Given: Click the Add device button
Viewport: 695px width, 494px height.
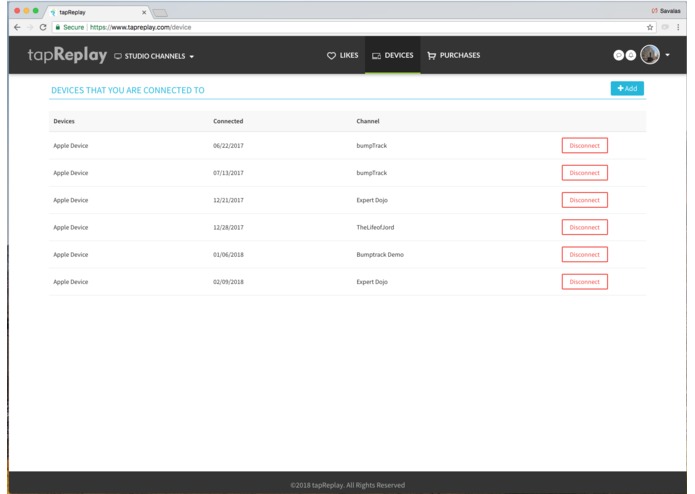Looking at the screenshot, I should pos(627,89).
